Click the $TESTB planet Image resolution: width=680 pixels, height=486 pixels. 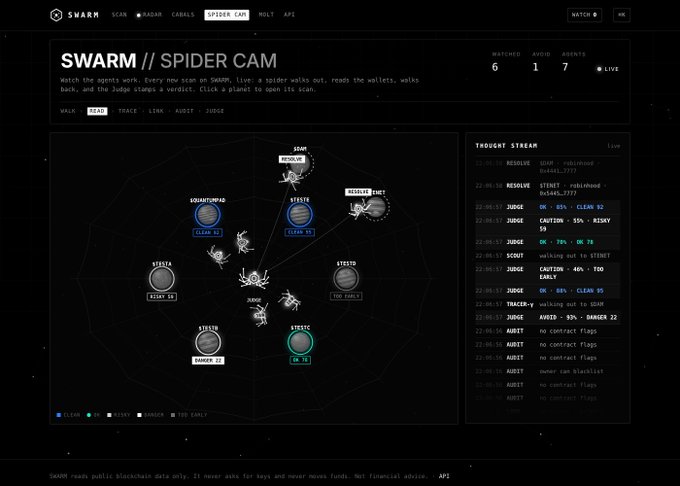click(208, 342)
